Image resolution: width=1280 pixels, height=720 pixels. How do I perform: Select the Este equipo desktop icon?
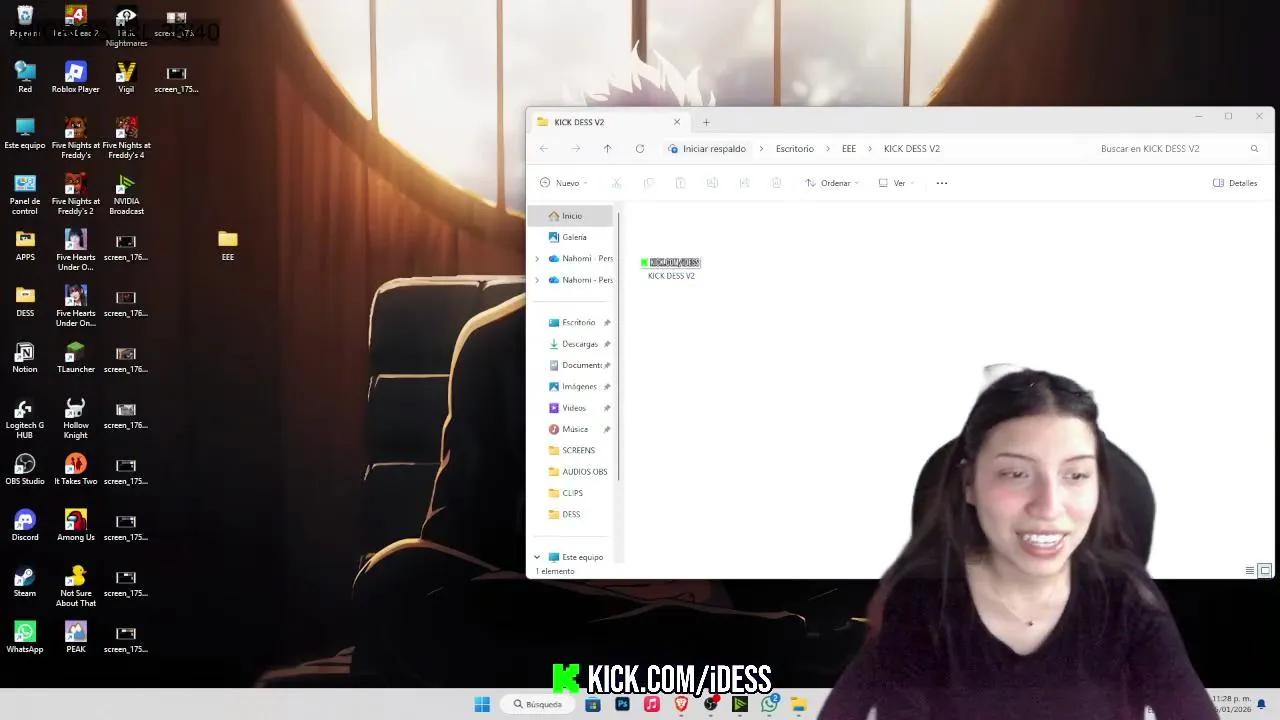coord(25,134)
